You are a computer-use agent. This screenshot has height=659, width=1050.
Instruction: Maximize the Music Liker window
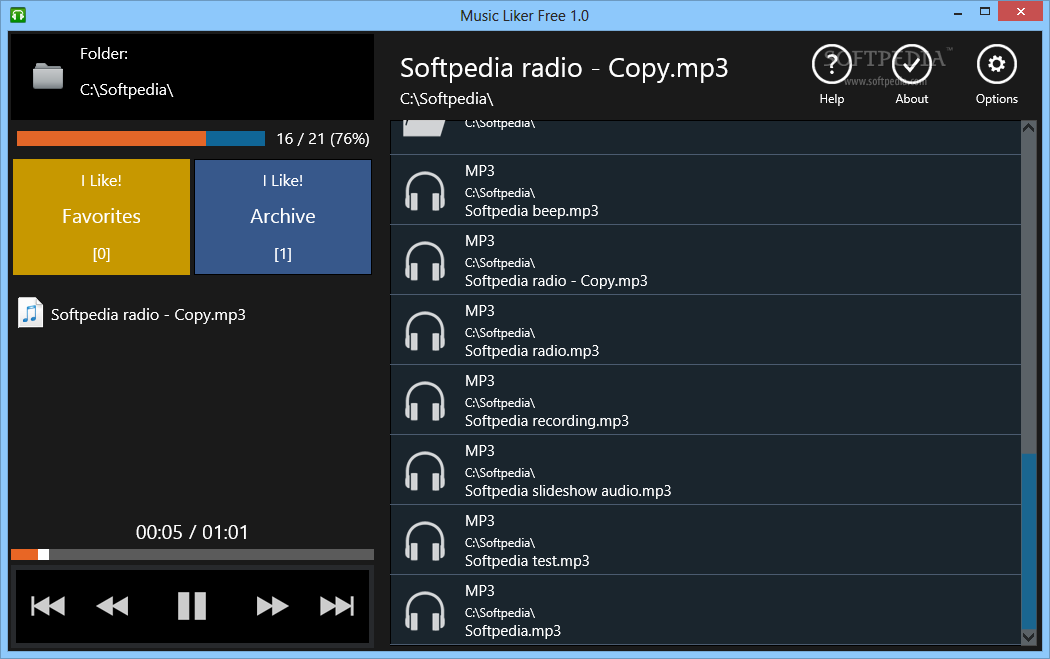pos(984,12)
